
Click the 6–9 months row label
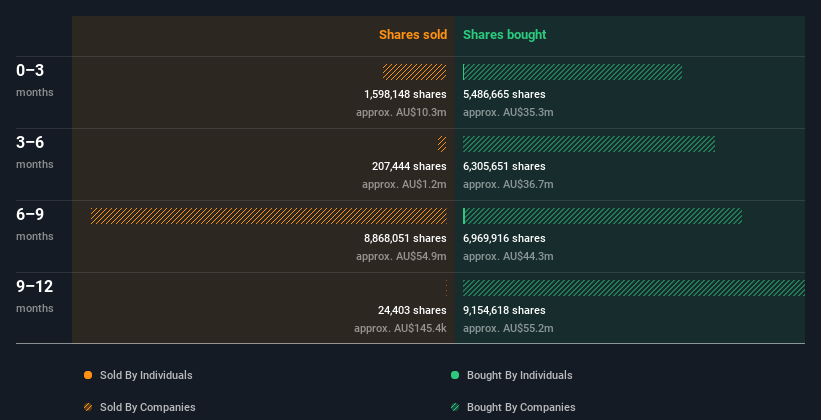pos(35,224)
